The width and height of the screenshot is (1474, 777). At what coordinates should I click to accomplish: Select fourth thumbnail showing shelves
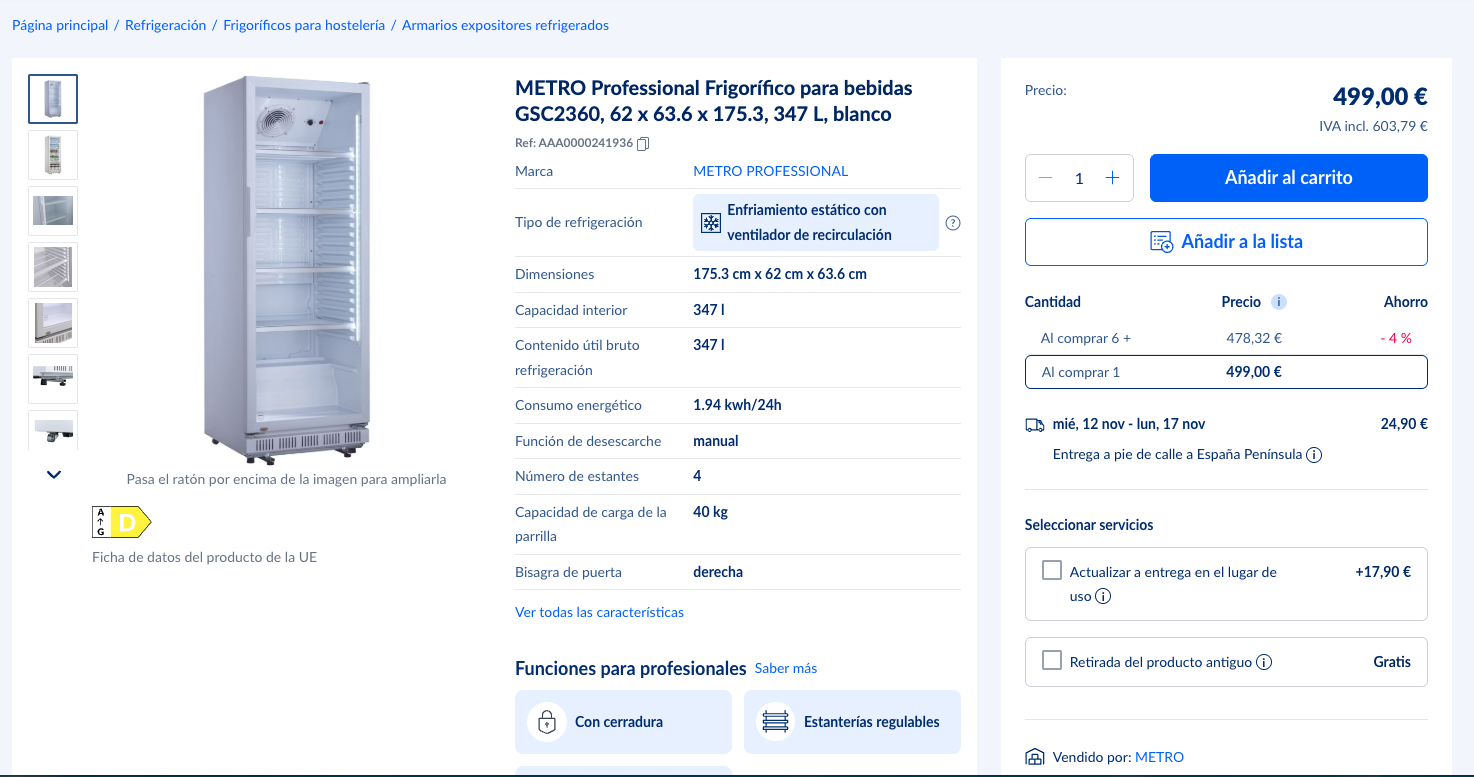[x=53, y=267]
